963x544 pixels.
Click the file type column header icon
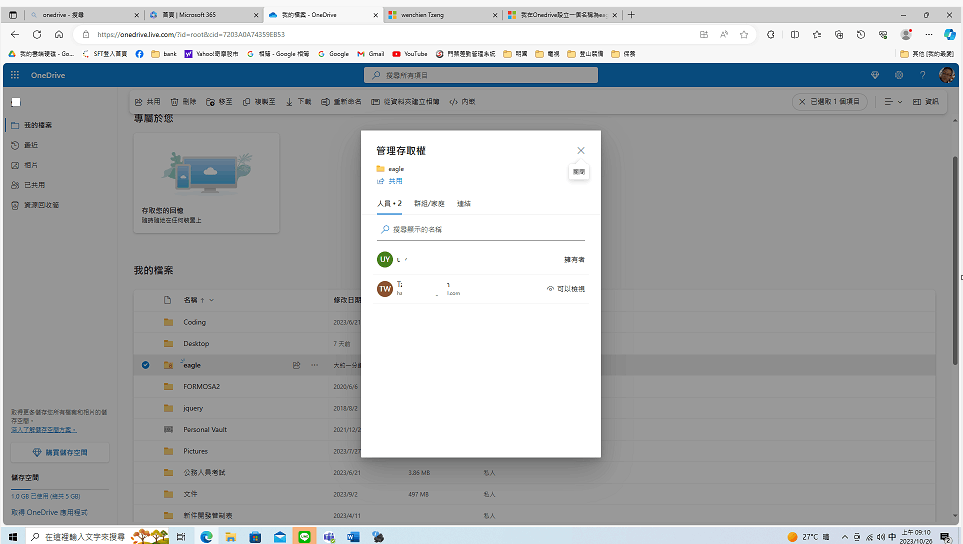tap(168, 300)
